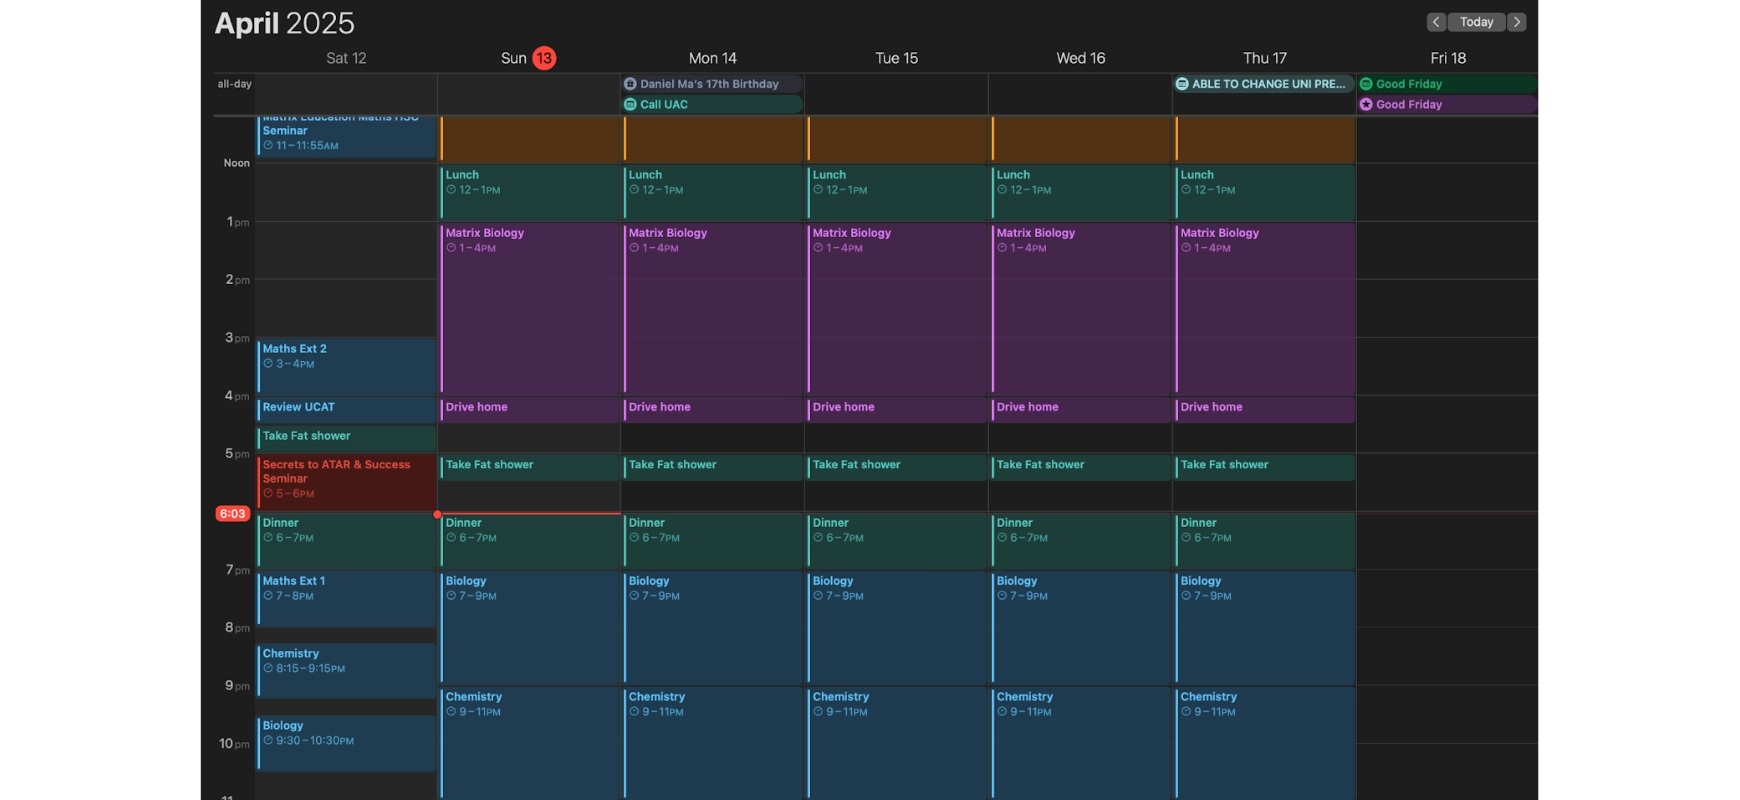Open the Call UAC all-day event
Image resolution: width=1740 pixels, height=800 pixels.
(x=712, y=104)
